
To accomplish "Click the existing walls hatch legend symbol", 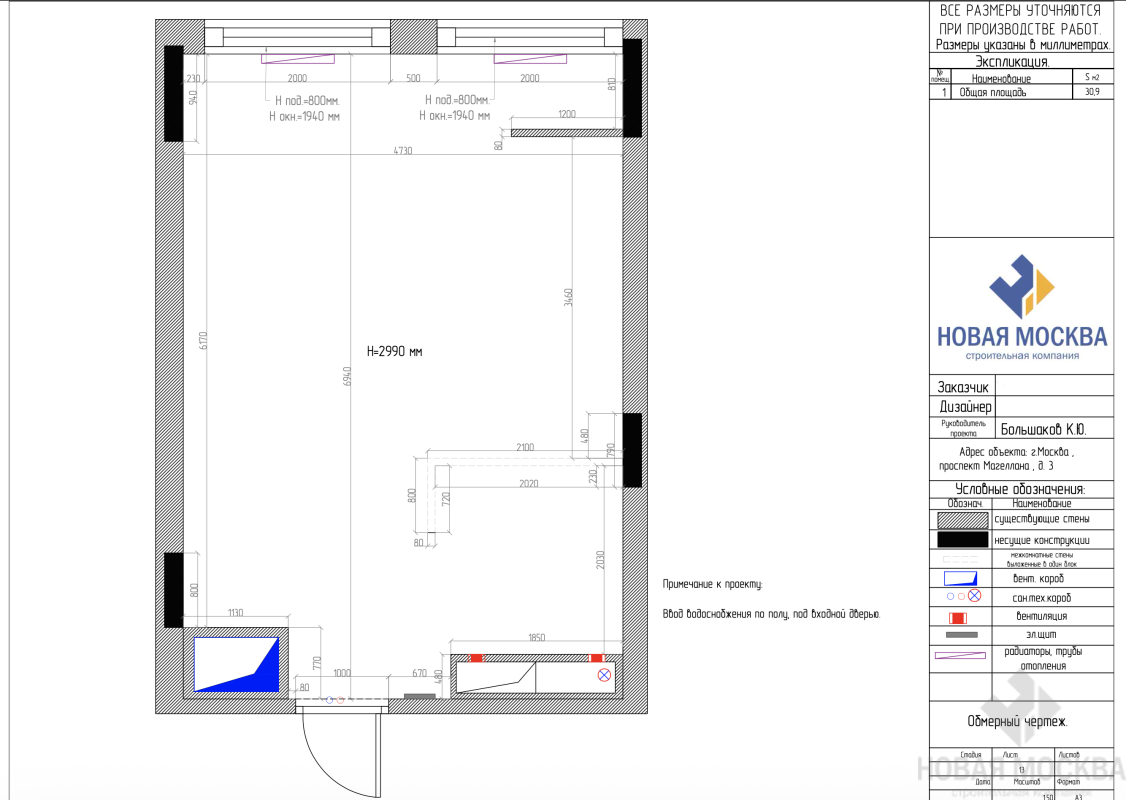I will click(960, 520).
